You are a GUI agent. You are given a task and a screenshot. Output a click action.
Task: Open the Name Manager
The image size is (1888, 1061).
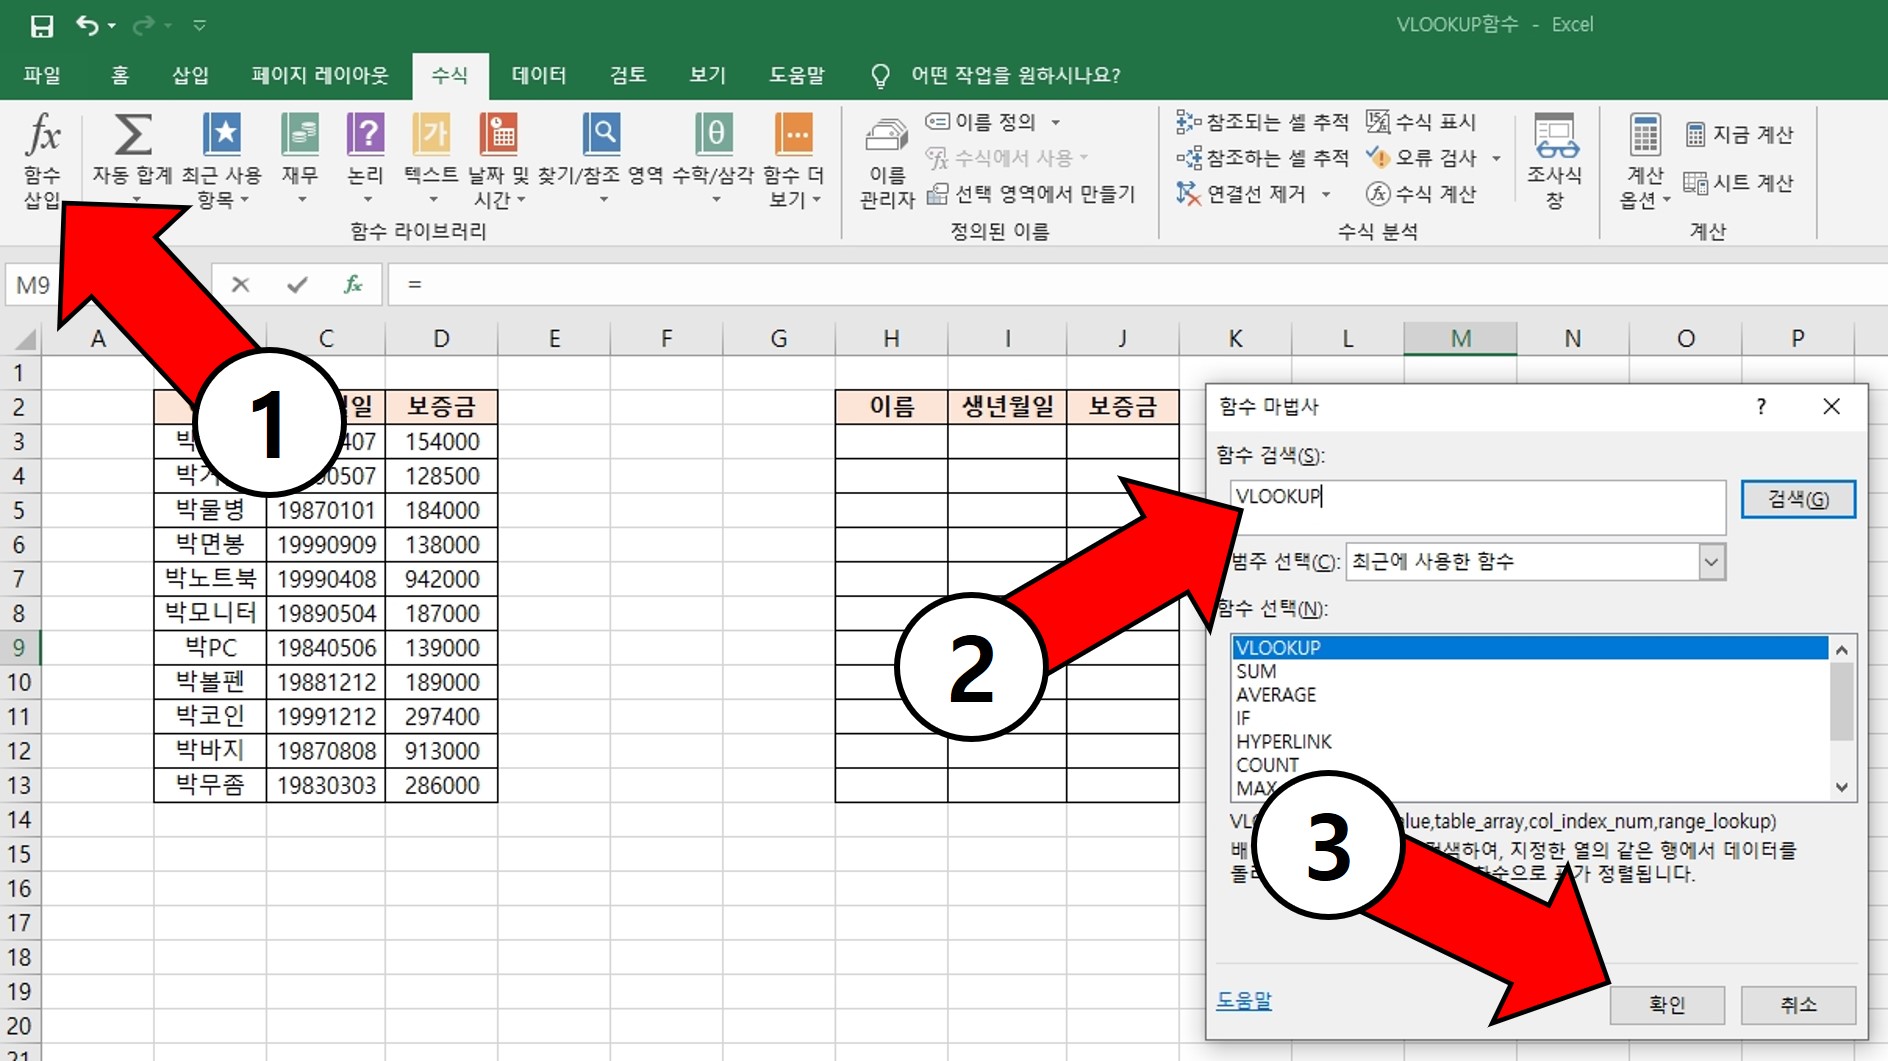coord(887,160)
